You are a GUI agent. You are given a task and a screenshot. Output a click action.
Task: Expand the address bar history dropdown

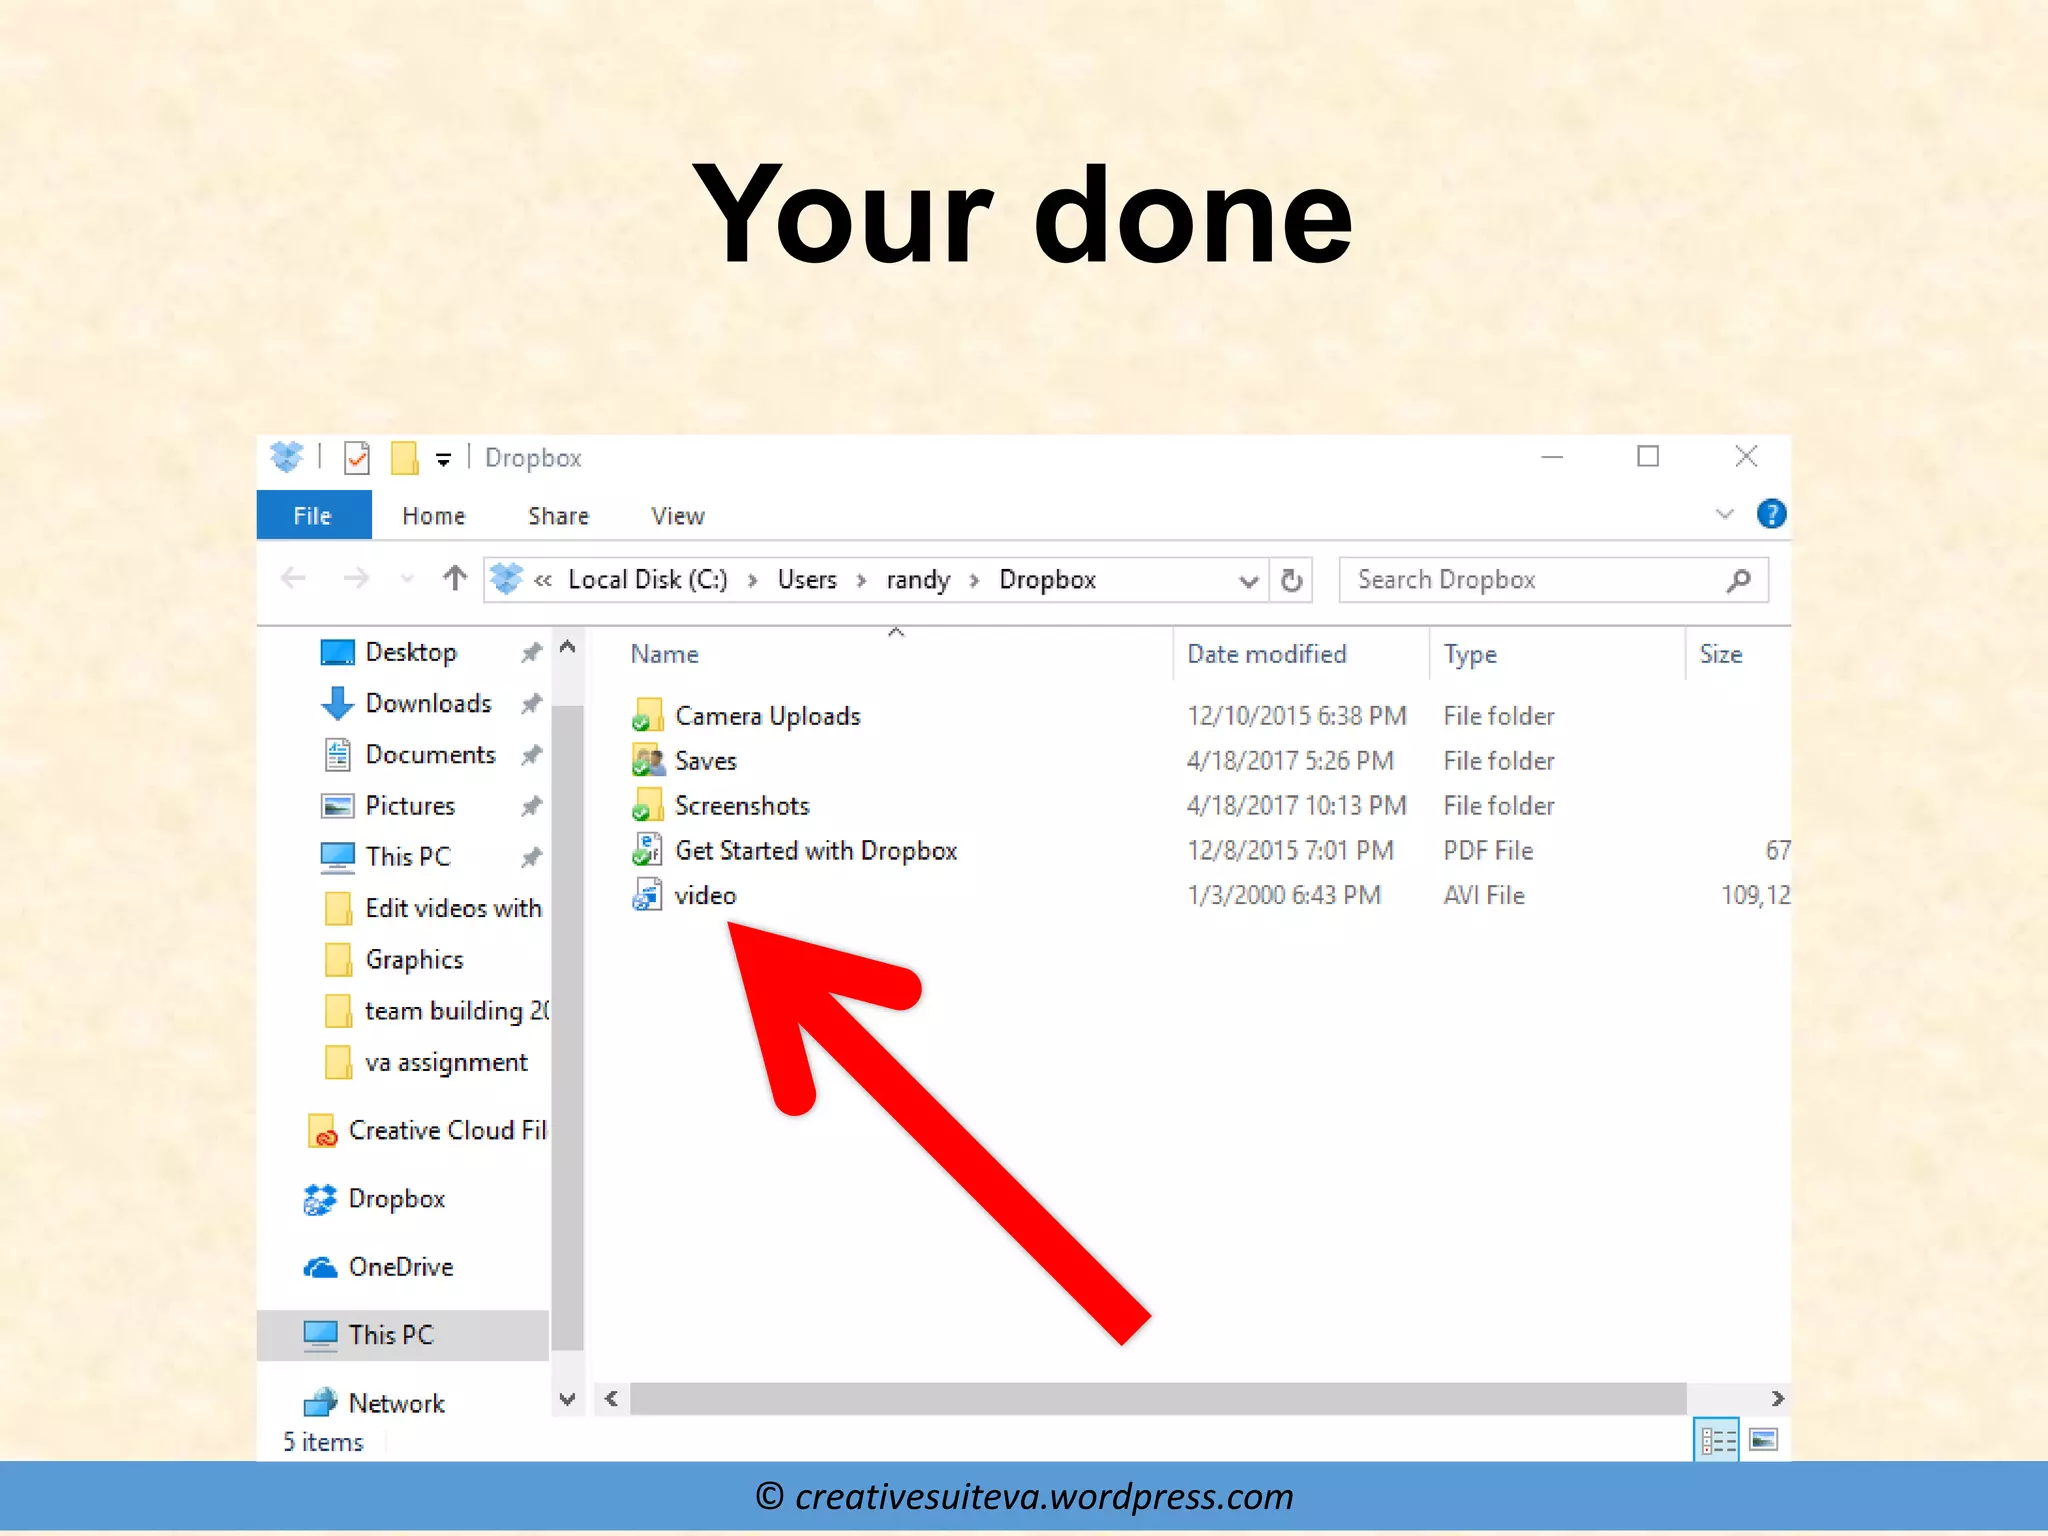coord(1247,580)
